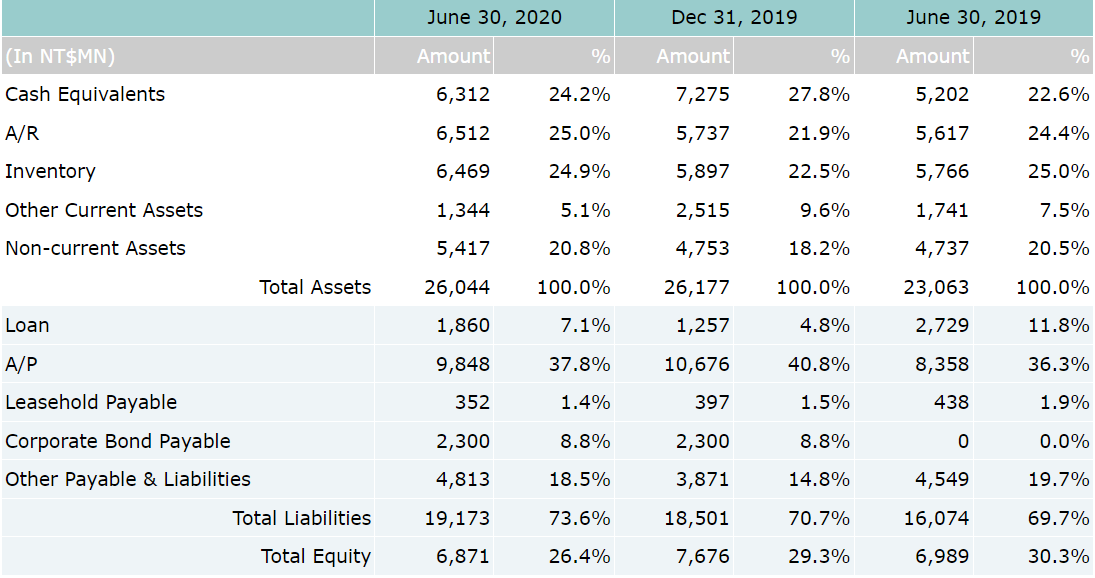Select the Loan row label
Viewport: 1095px width, 578px height.
(27, 325)
